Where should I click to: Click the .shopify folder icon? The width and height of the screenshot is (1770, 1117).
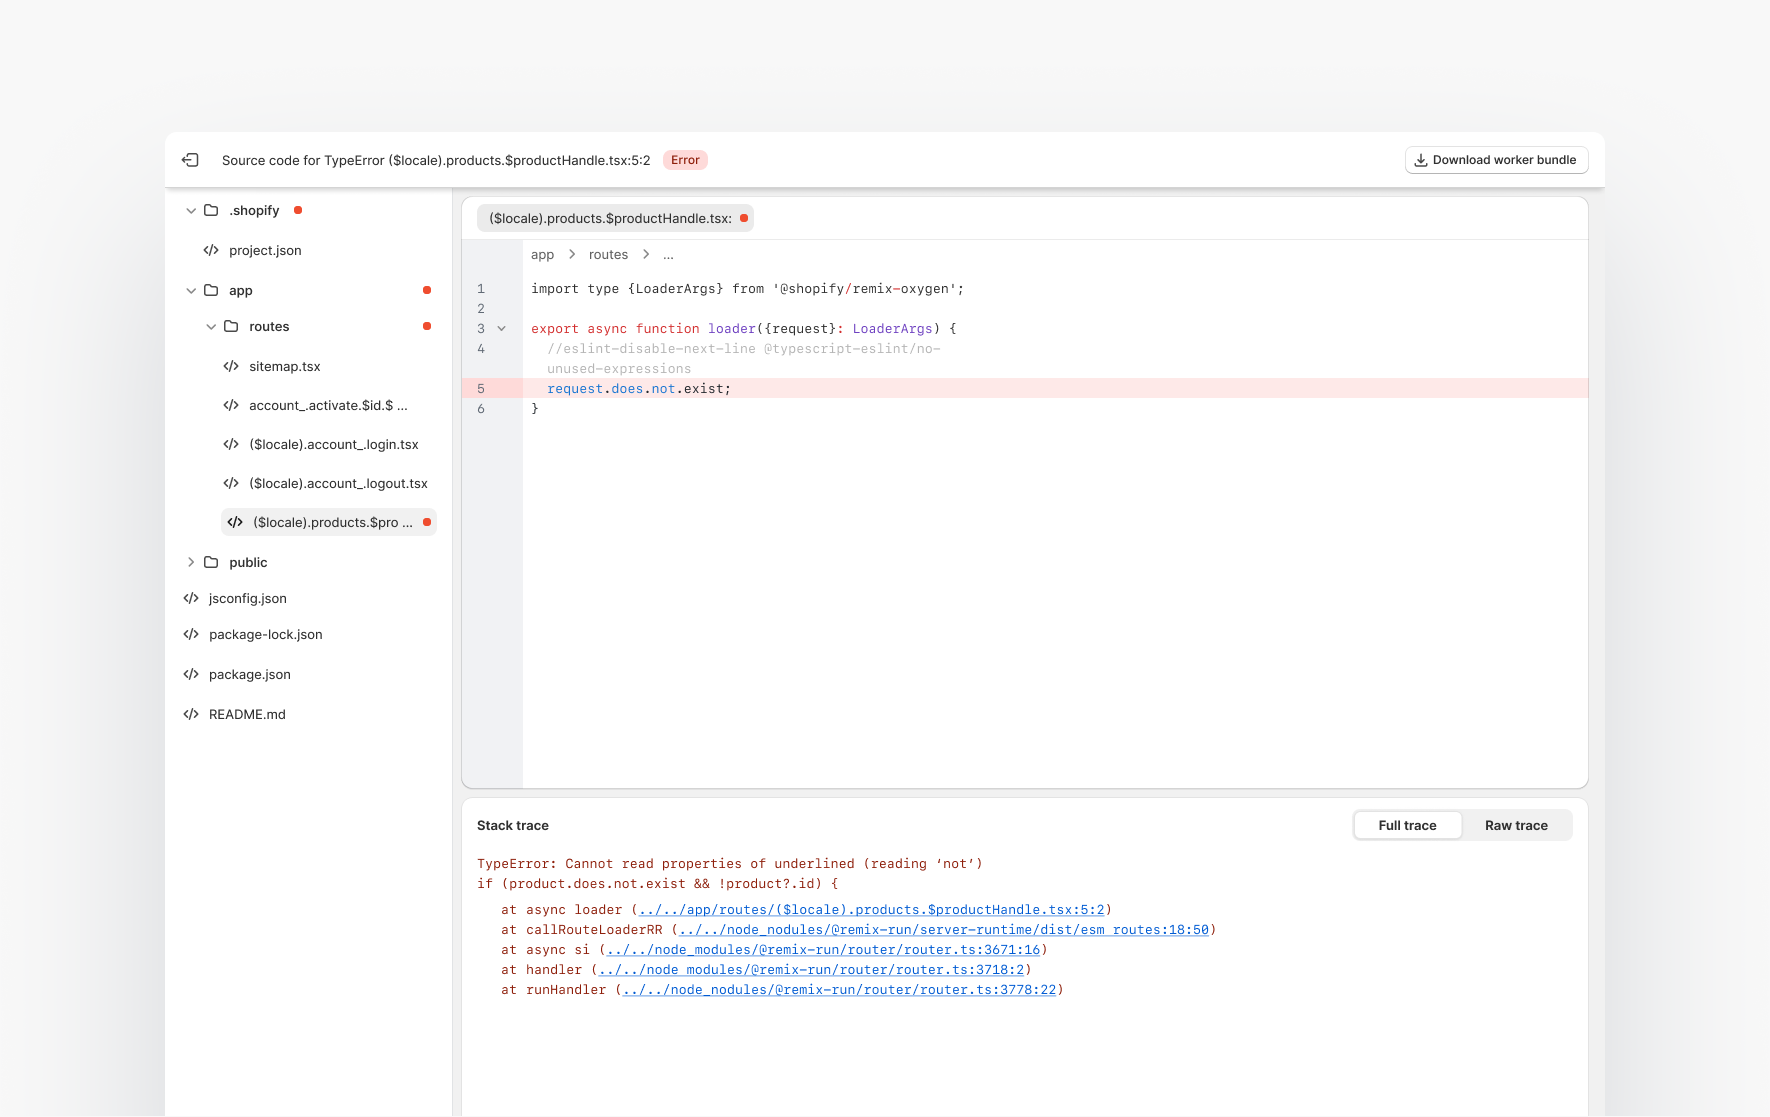pyautogui.click(x=211, y=210)
